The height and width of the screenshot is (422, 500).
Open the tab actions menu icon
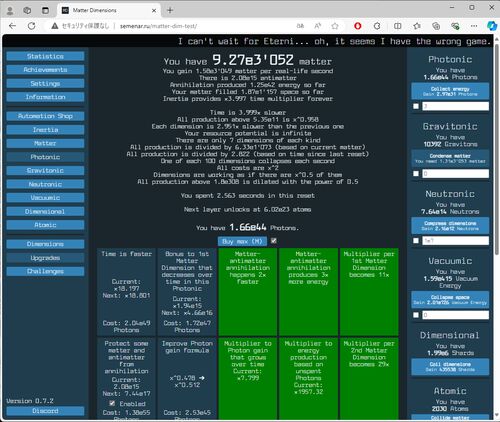click(45, 11)
